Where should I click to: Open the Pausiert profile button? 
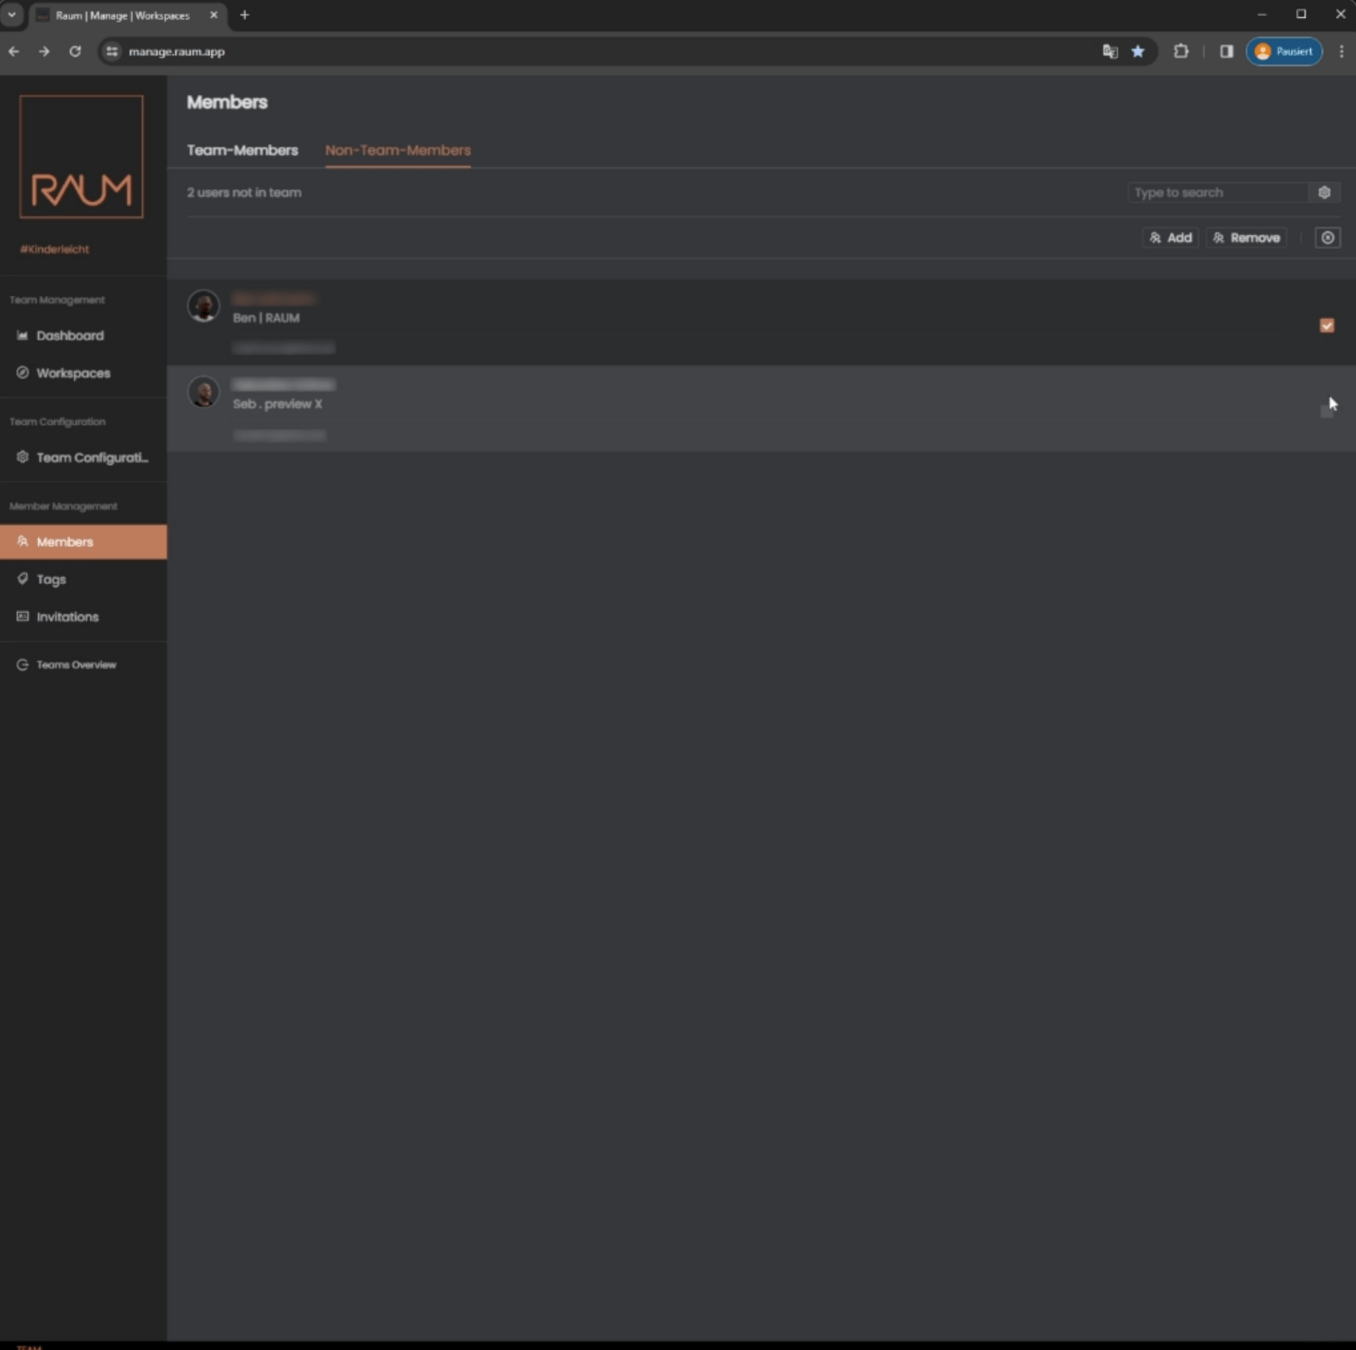1284,52
